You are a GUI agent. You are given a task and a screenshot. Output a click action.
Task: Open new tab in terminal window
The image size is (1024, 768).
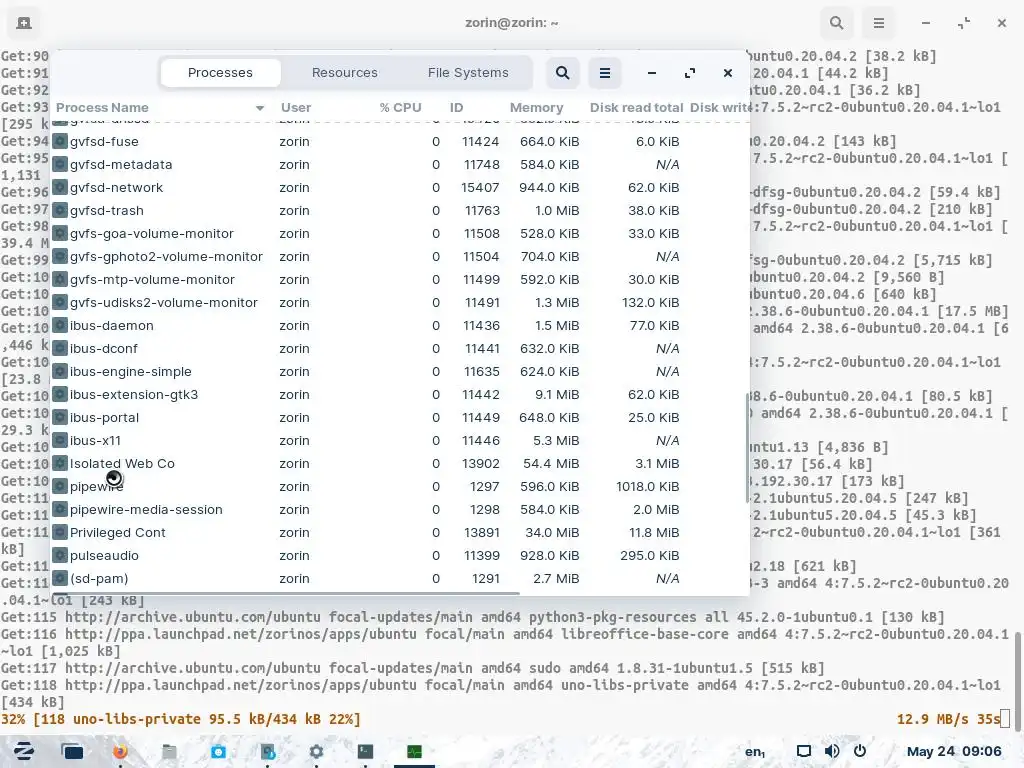click(x=24, y=23)
